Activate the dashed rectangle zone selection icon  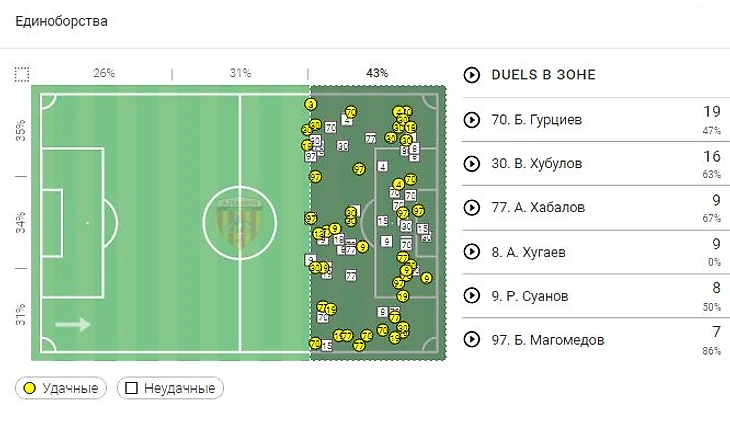pyautogui.click(x=21, y=74)
